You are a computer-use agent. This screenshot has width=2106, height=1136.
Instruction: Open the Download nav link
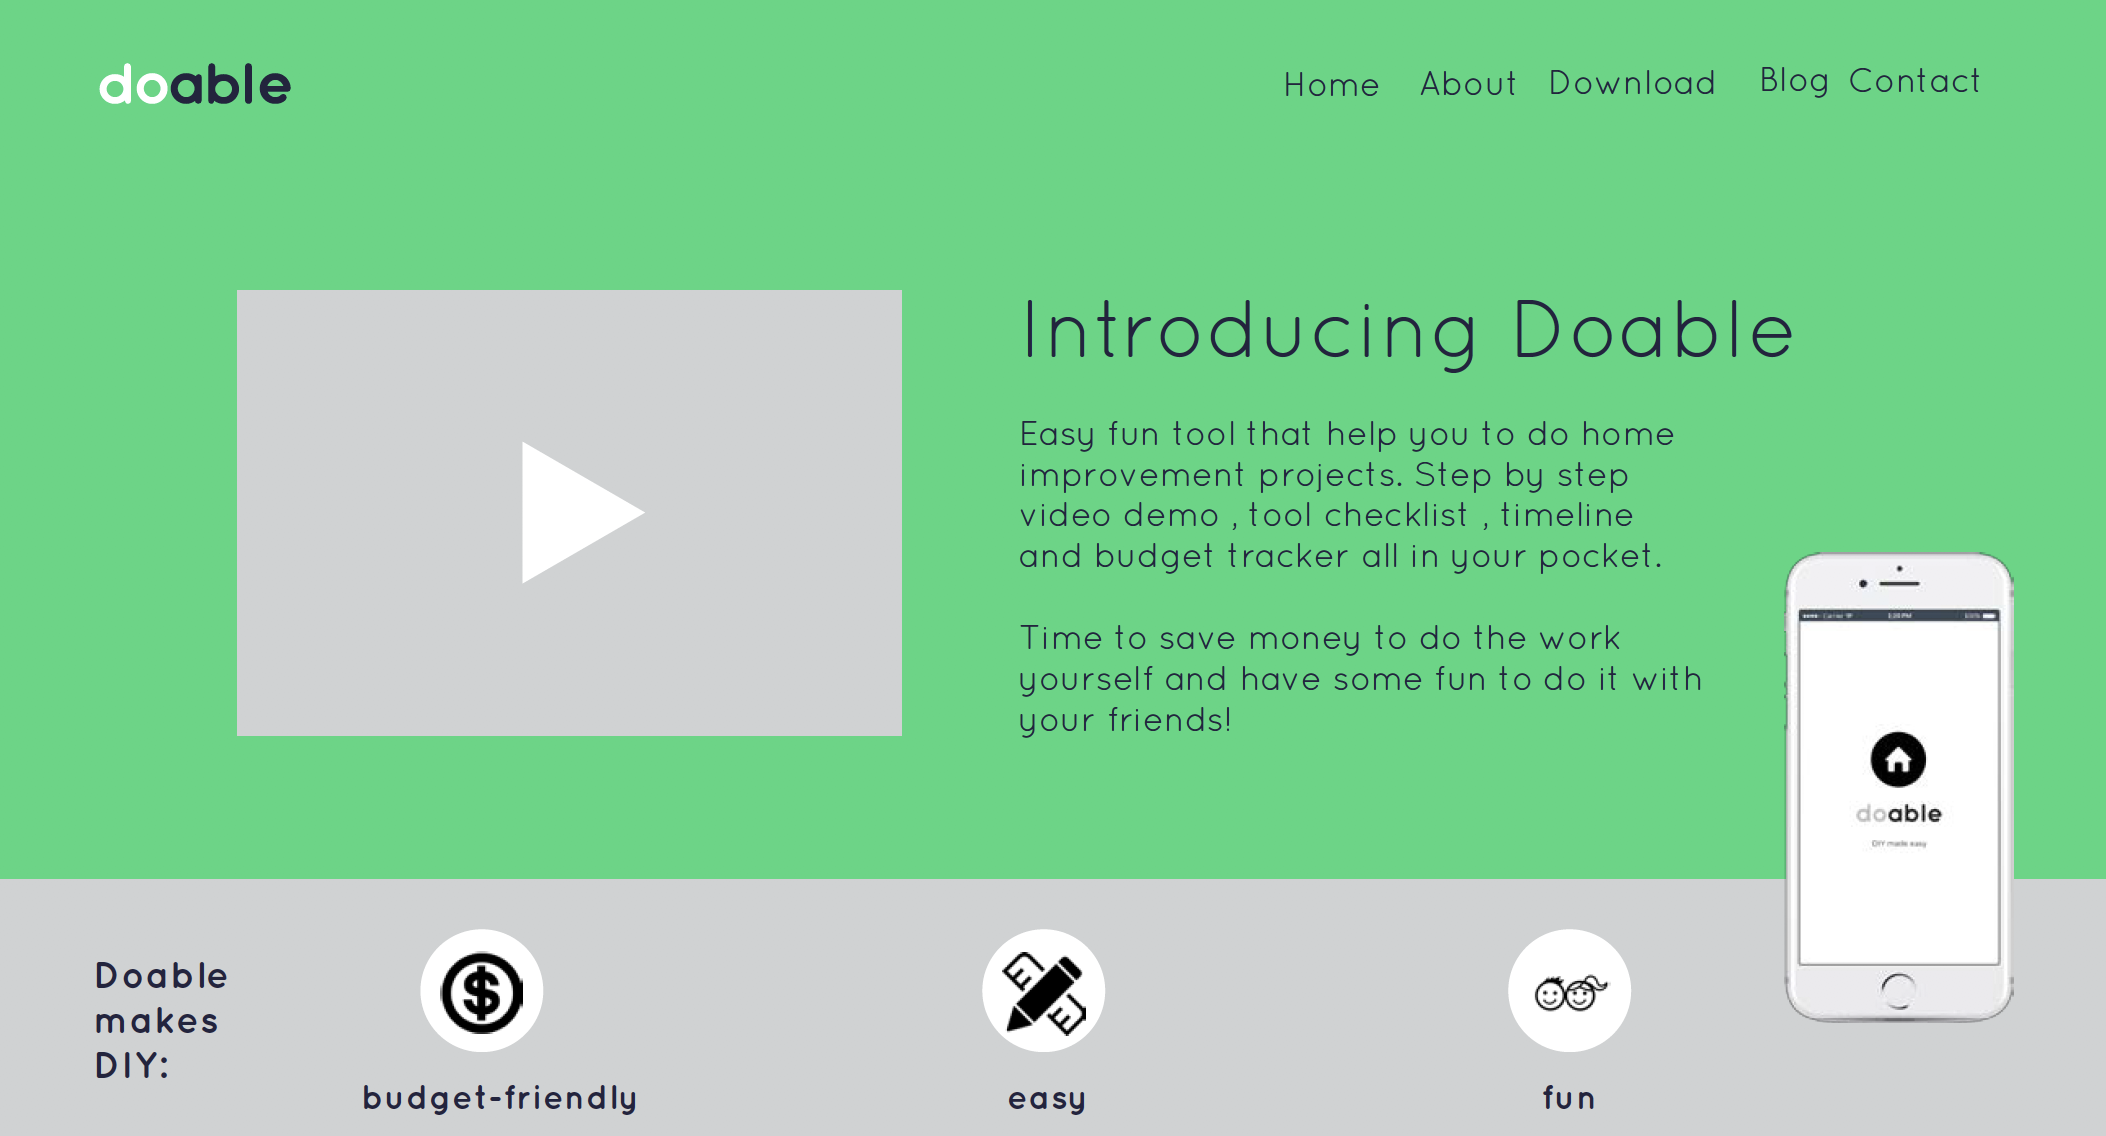(1632, 83)
